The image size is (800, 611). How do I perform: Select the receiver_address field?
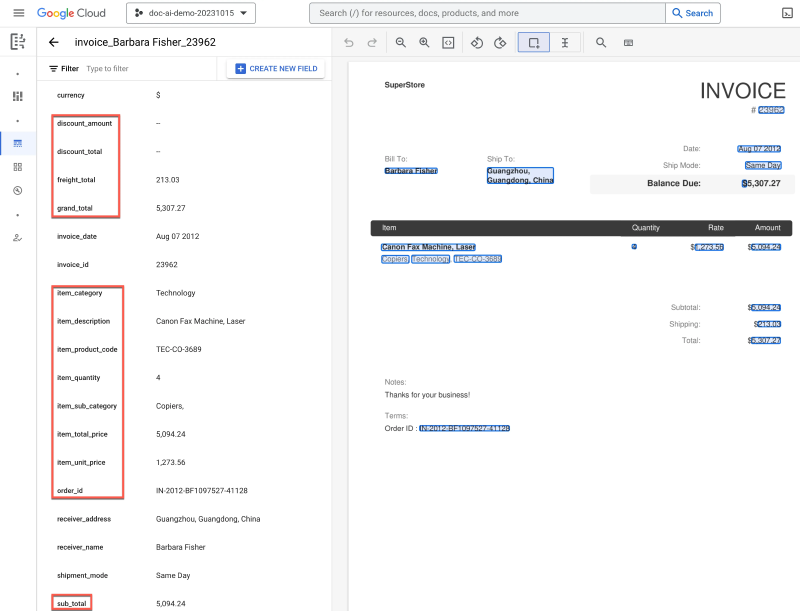pyautogui.click(x=84, y=519)
